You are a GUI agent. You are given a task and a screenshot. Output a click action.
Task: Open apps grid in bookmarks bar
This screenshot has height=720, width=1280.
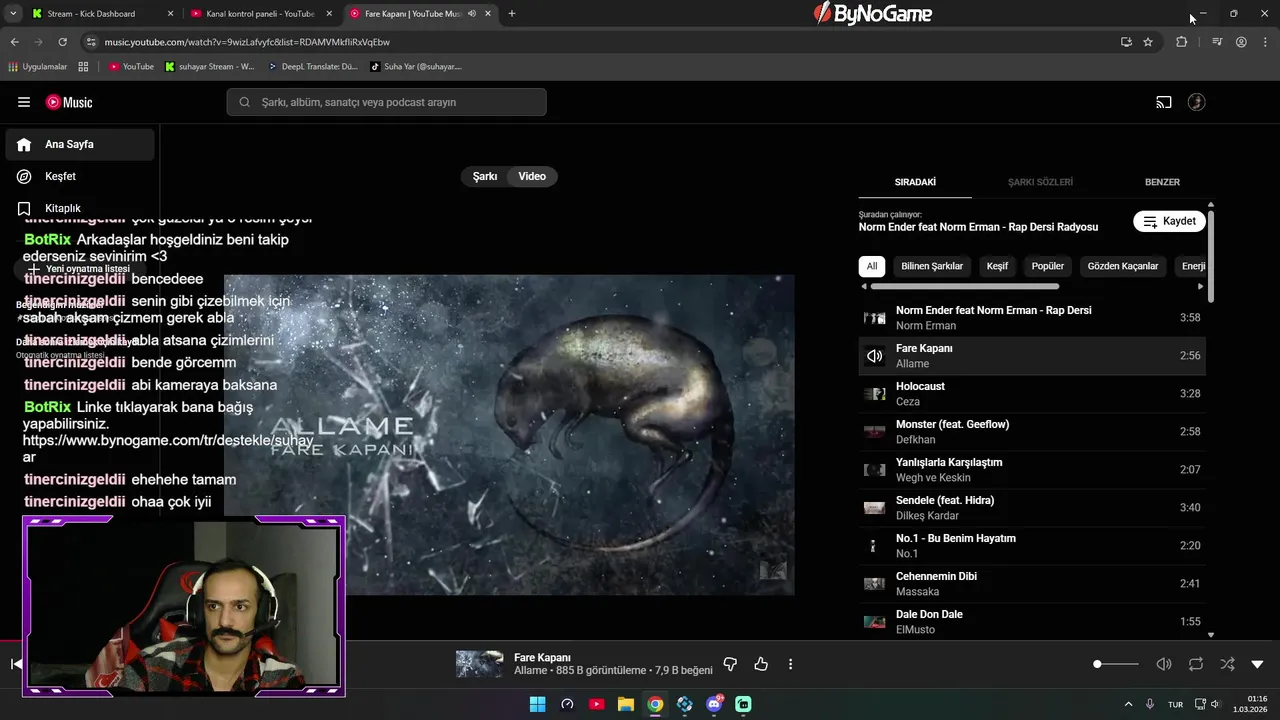[x=83, y=67]
